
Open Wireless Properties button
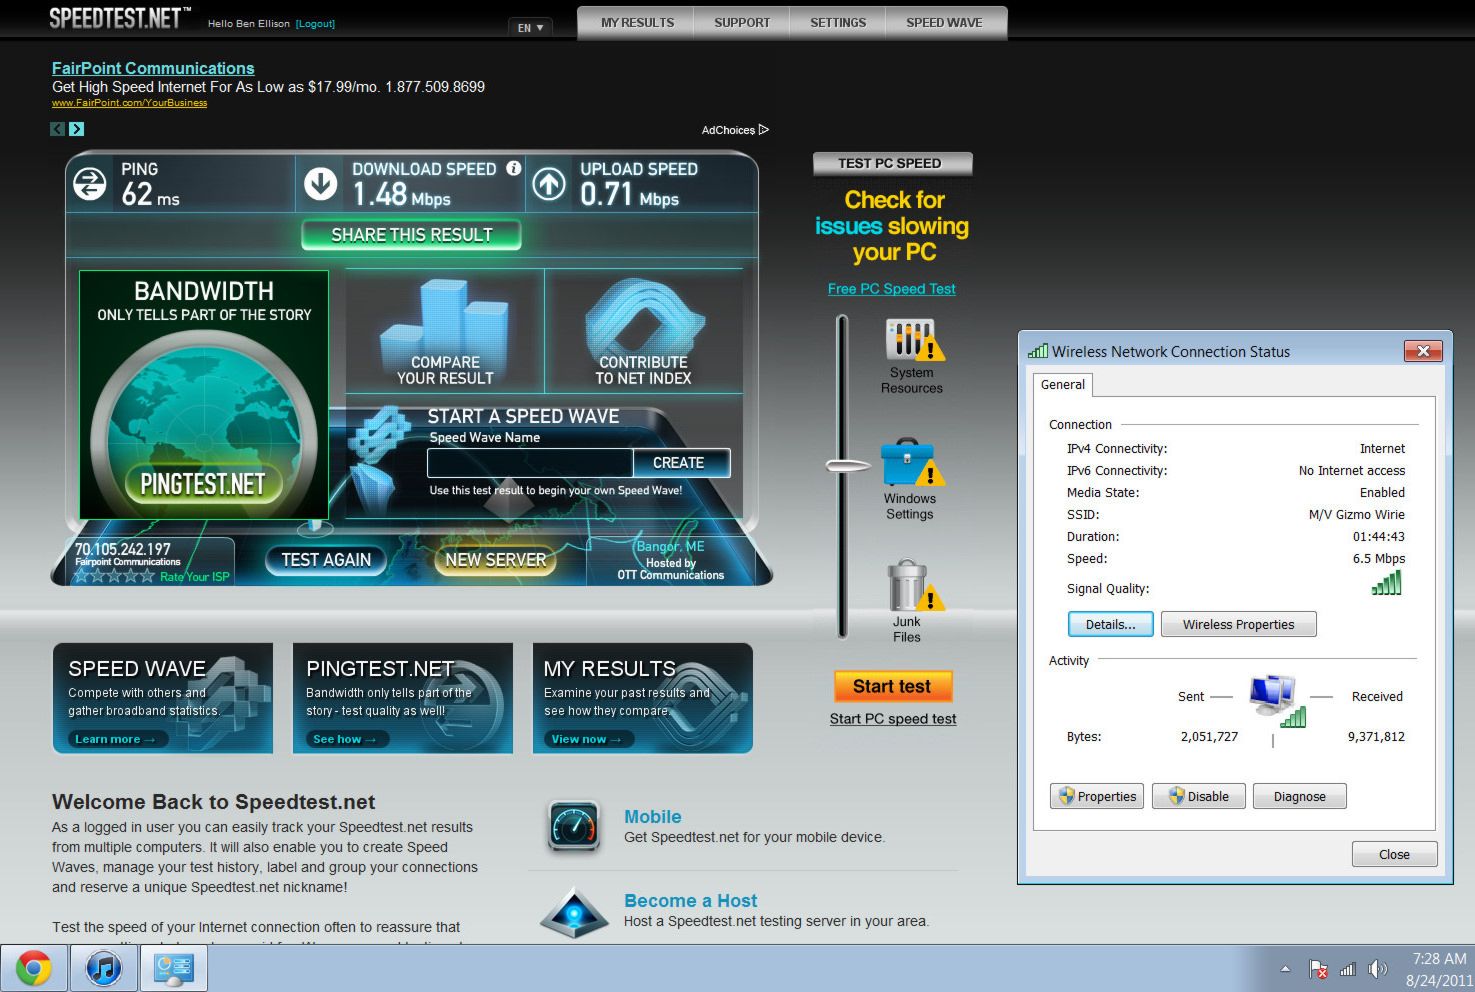coord(1238,624)
